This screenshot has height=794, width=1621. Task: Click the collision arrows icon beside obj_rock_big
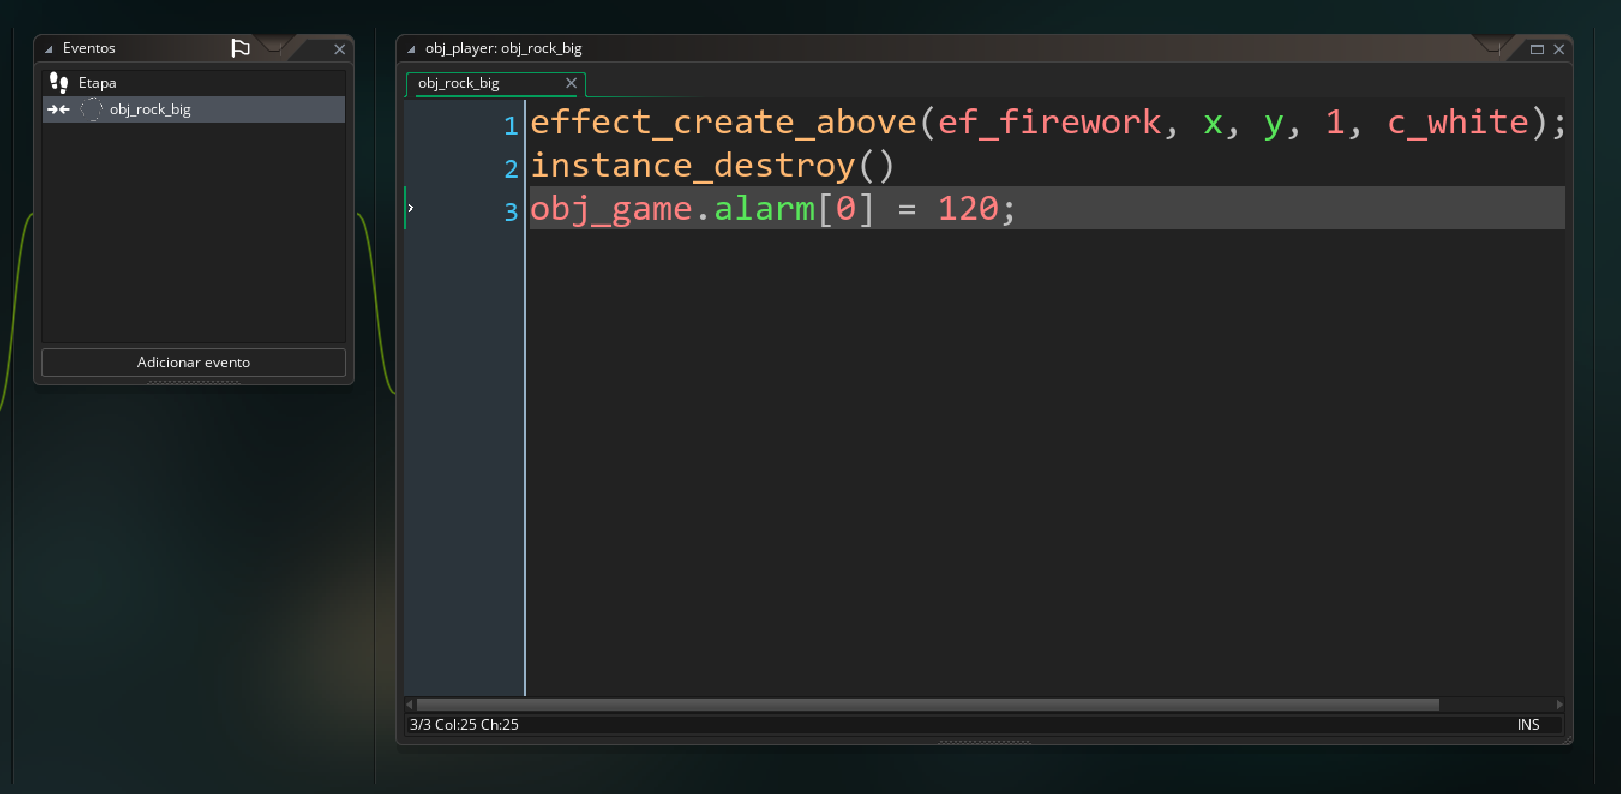[58, 110]
